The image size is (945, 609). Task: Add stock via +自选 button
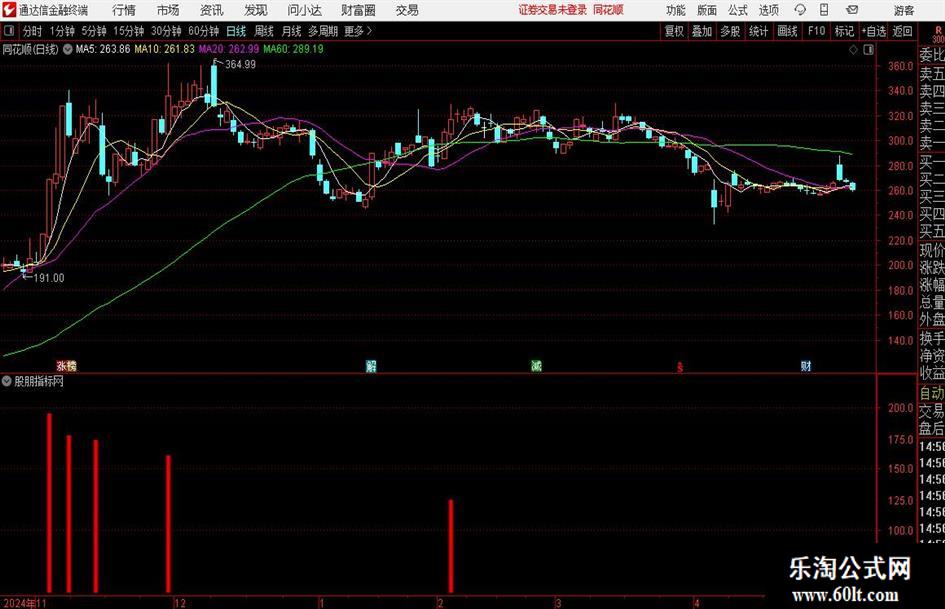tap(874, 31)
